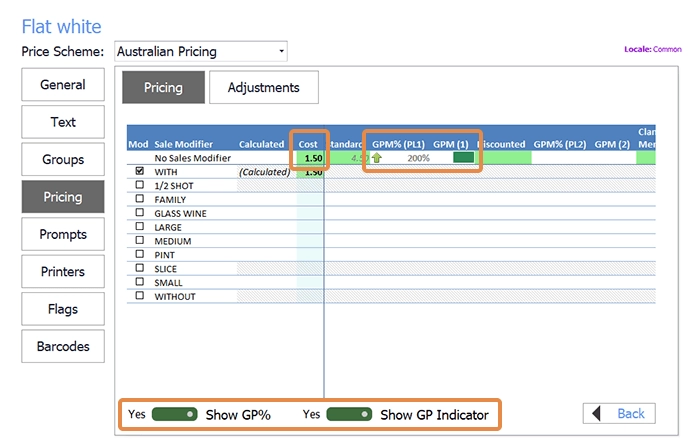700x448 pixels.
Task: Open the Text section
Action: click(63, 122)
